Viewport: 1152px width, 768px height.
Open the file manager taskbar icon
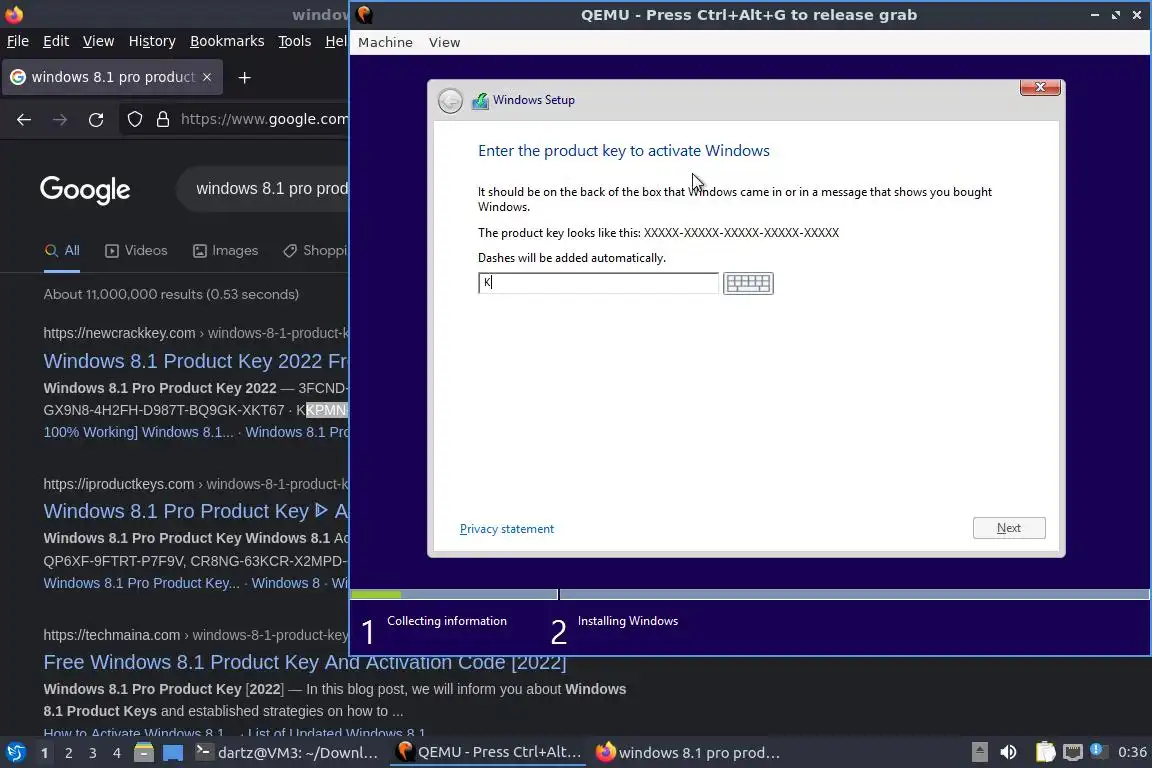(144, 753)
